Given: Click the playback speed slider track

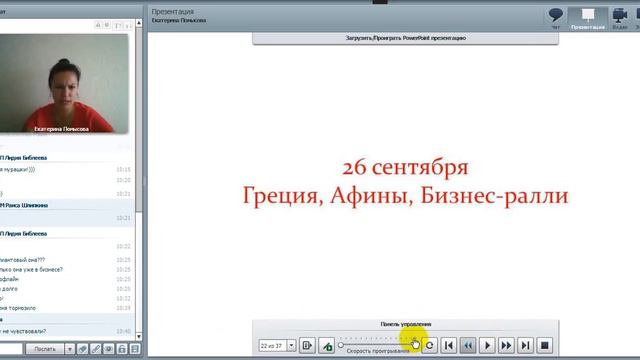Looking at the screenshot, I should (378, 345).
